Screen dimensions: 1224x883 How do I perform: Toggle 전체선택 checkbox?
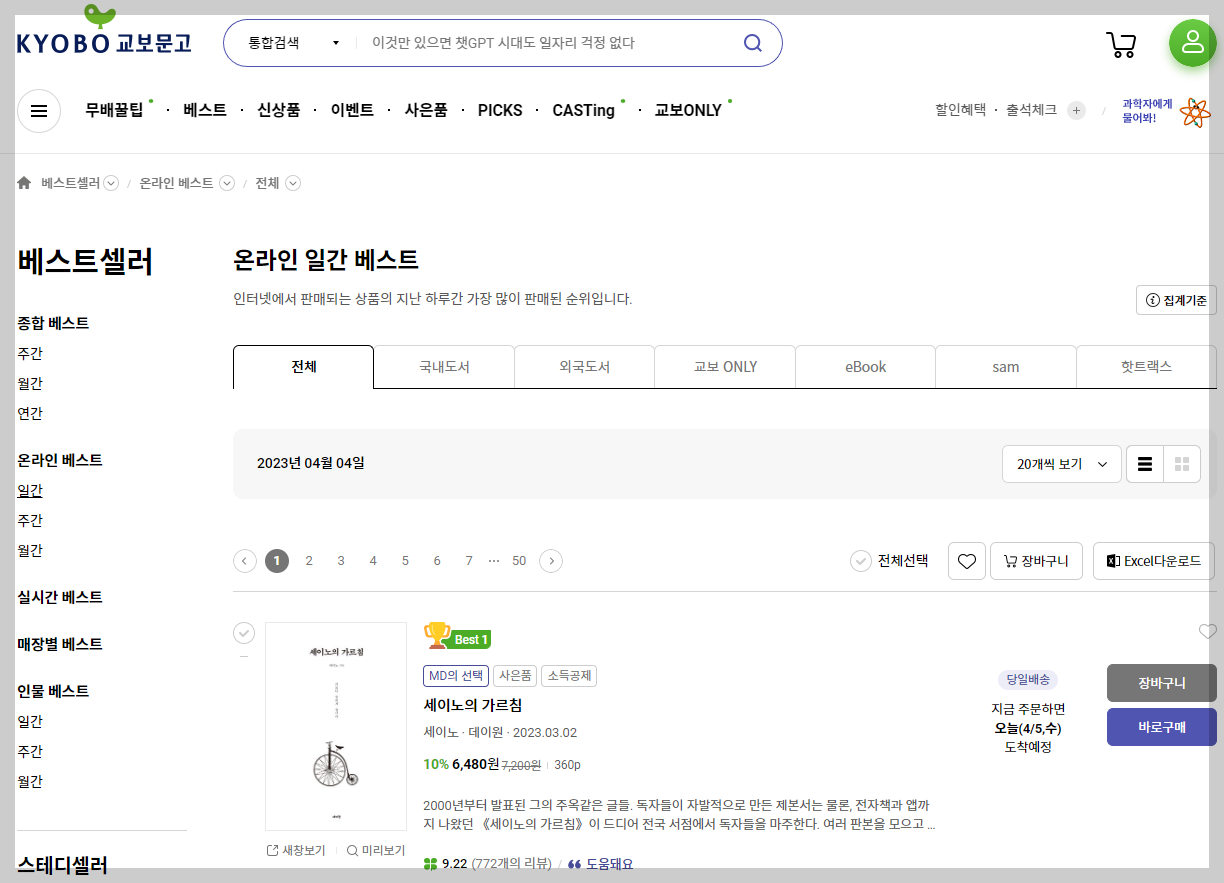tap(861, 561)
